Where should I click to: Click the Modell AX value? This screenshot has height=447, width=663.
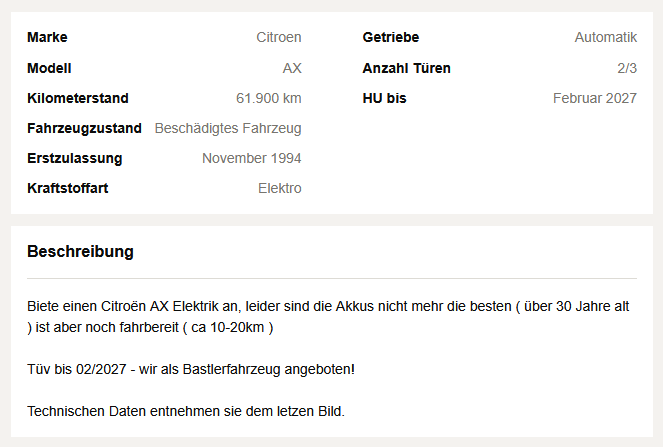(292, 68)
